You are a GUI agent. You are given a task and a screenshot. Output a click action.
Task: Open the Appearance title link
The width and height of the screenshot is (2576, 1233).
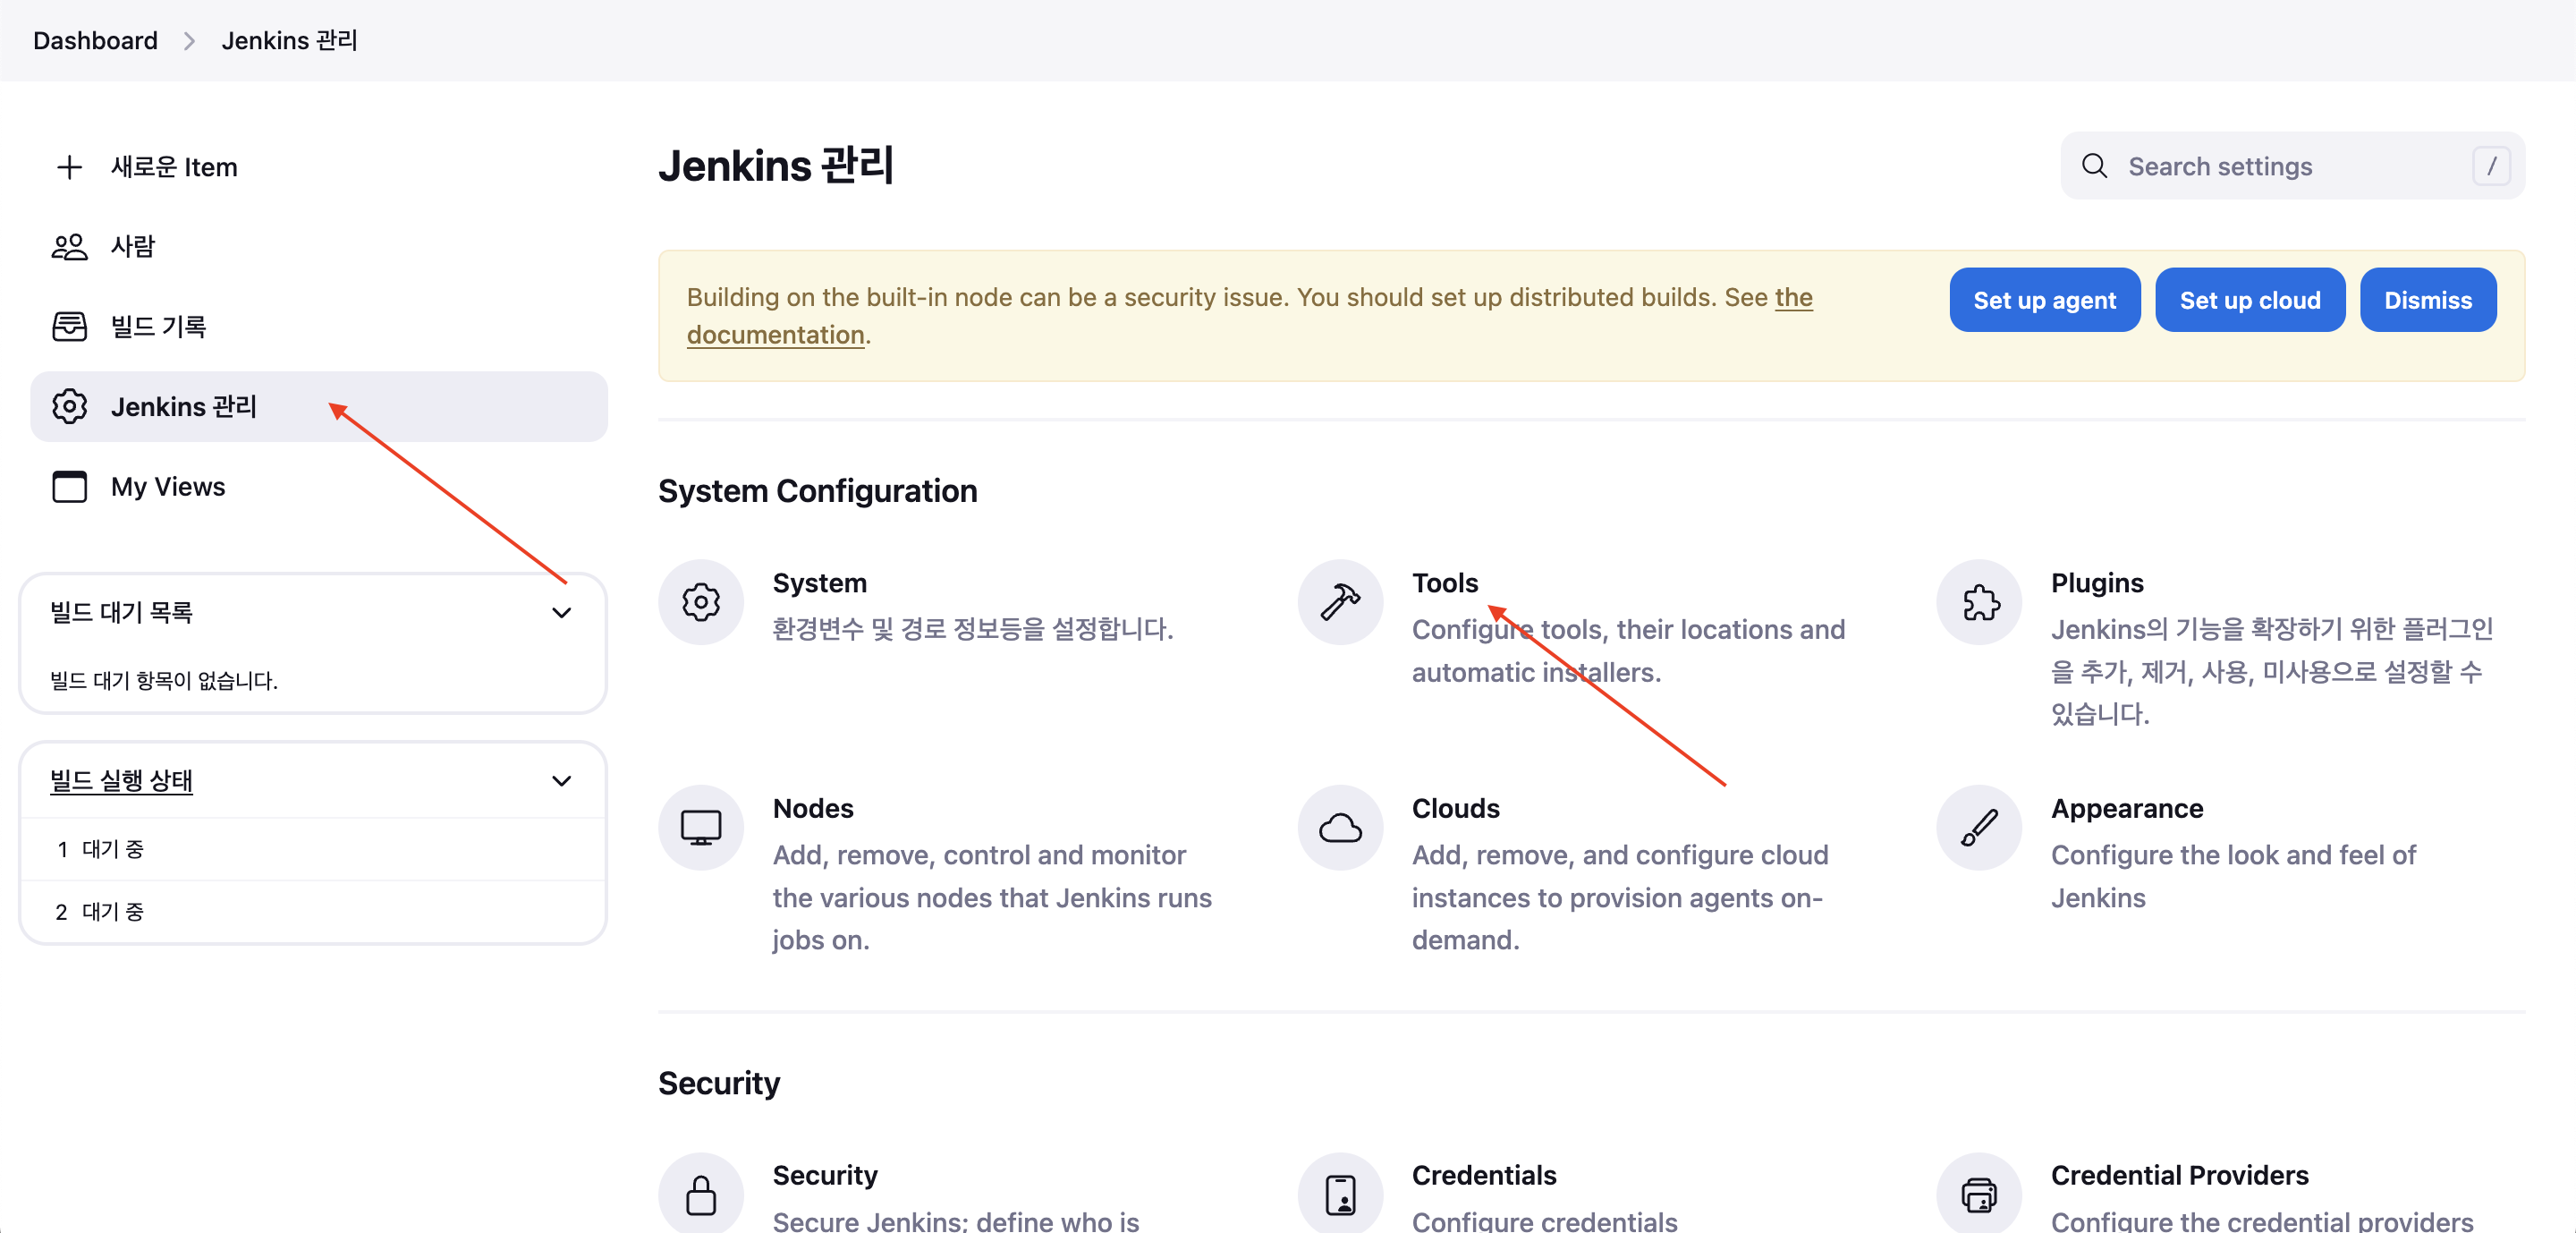(x=2127, y=809)
